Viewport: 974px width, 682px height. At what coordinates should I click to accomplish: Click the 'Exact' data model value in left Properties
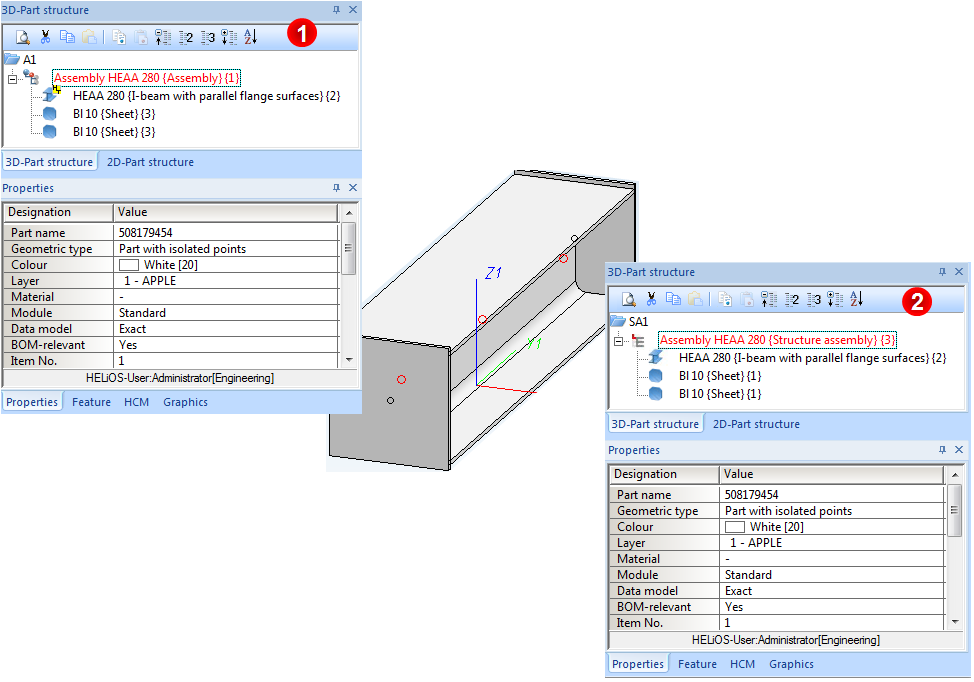[132, 329]
